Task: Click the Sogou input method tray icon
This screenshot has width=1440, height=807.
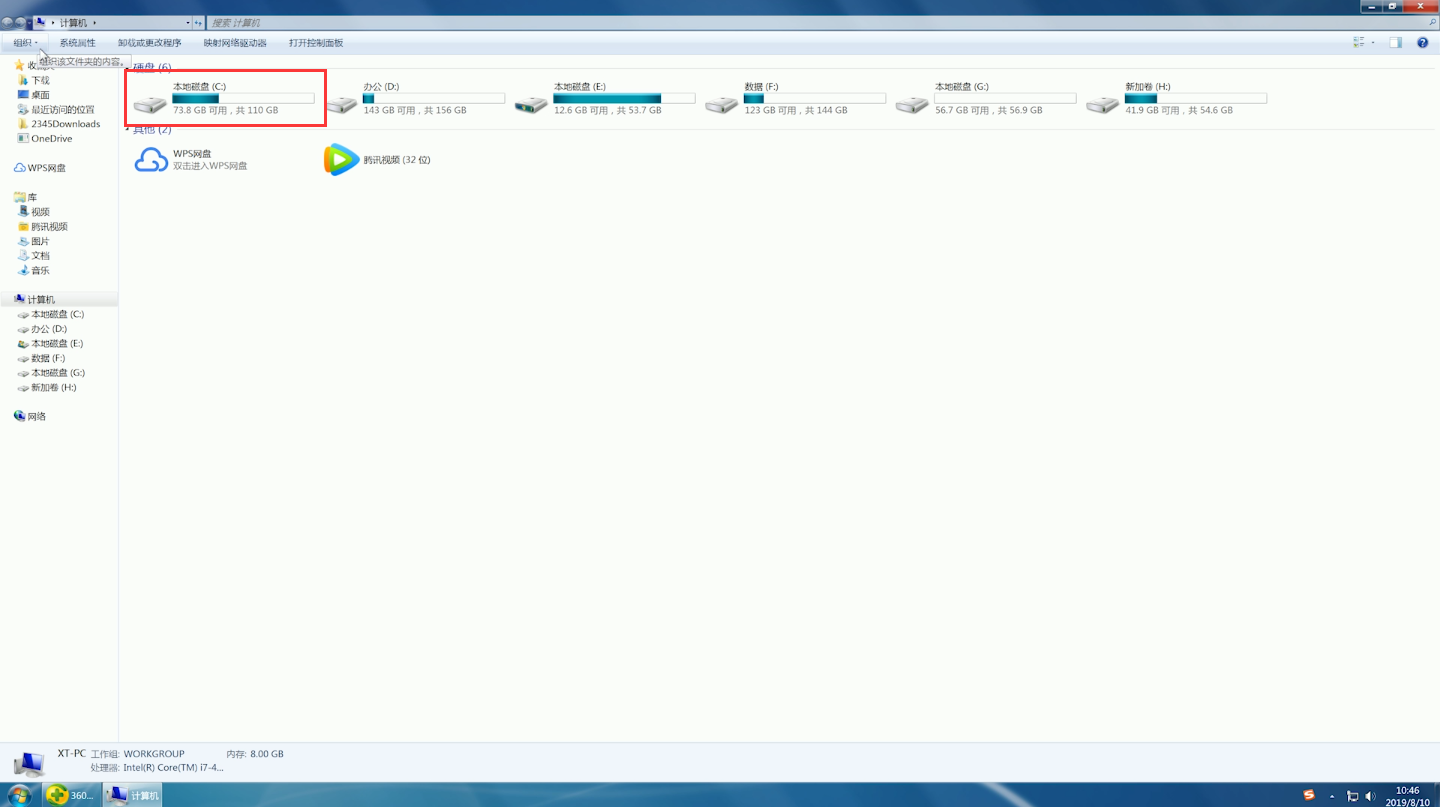Action: click(x=1309, y=795)
